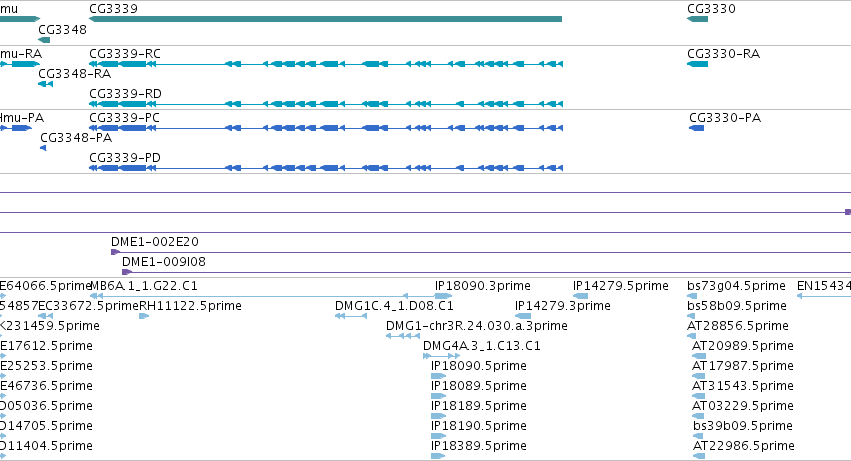Click the RH11122.5prime EST label

(x=190, y=306)
